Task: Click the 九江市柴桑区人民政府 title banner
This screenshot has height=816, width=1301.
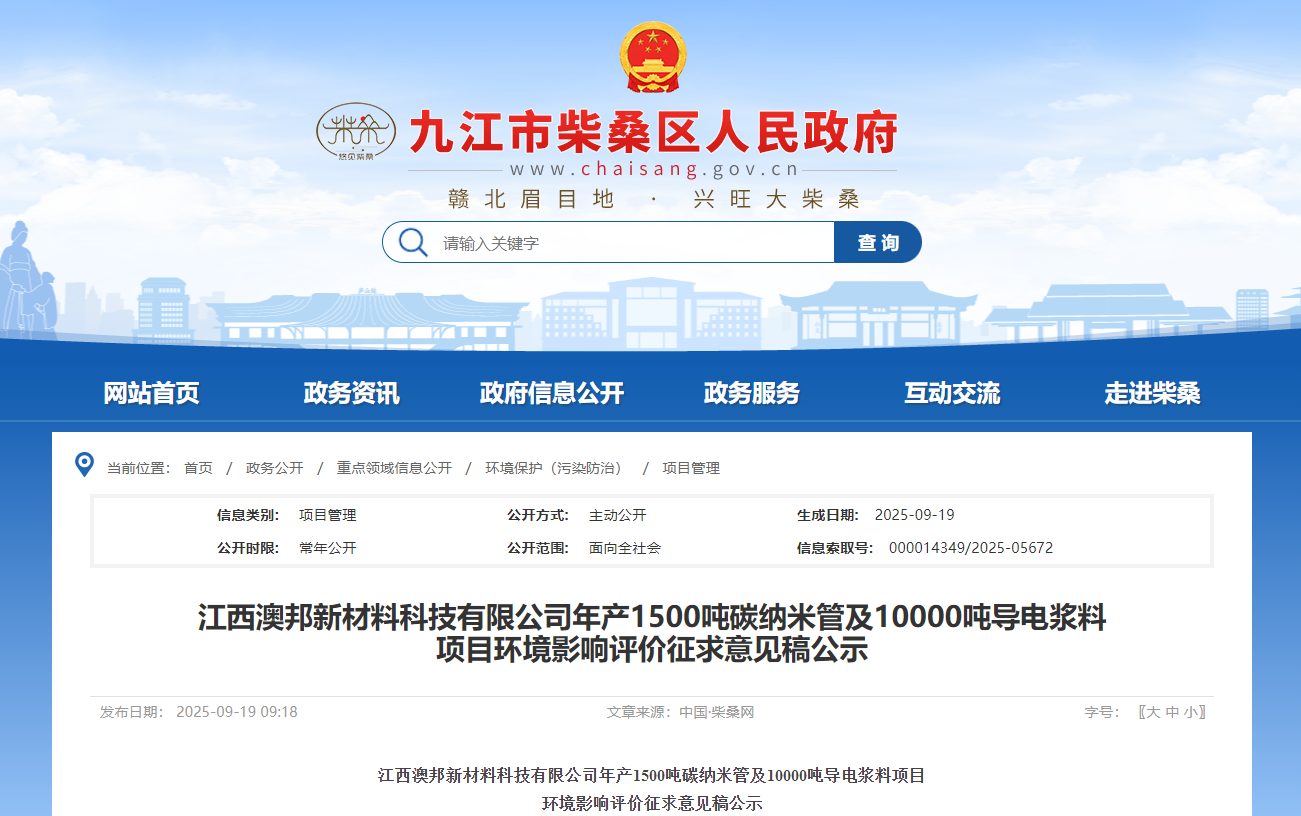Action: point(652,132)
